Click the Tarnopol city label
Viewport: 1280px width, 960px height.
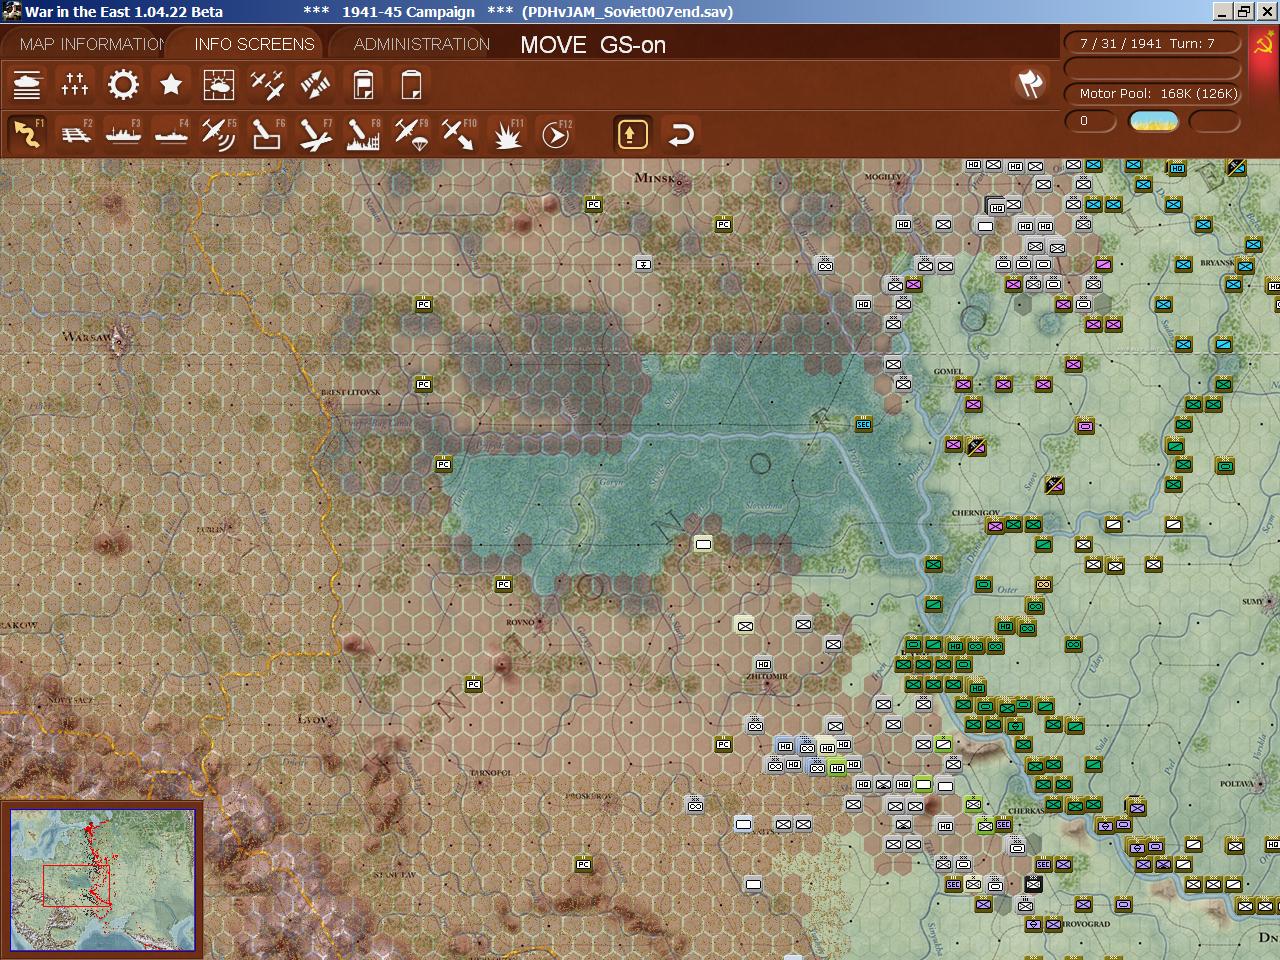[x=491, y=773]
